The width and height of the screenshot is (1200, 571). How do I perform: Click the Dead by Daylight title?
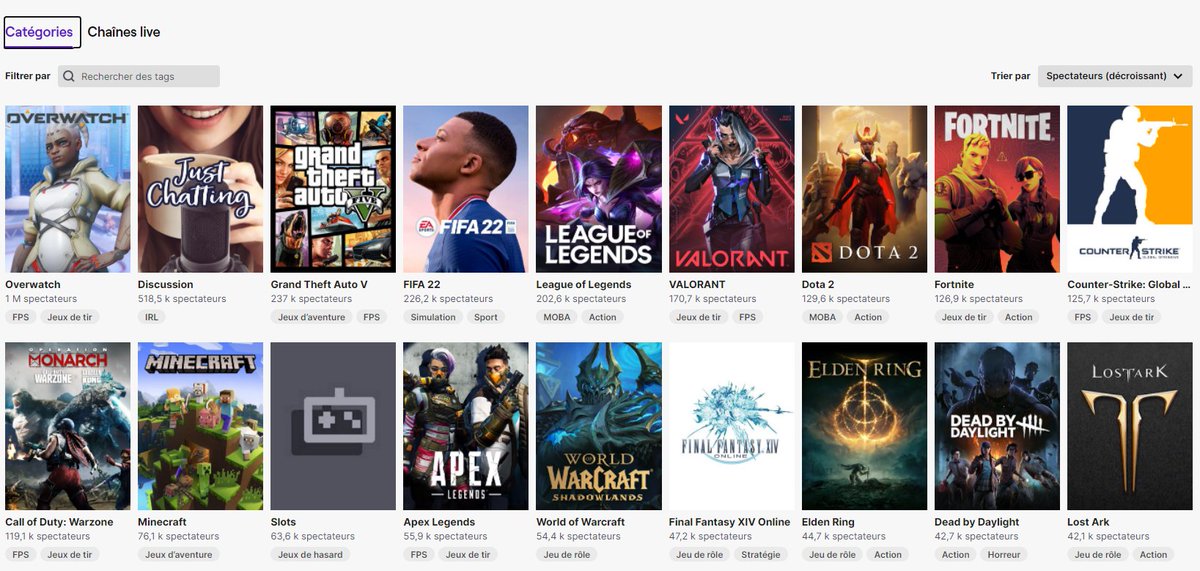click(x=977, y=522)
